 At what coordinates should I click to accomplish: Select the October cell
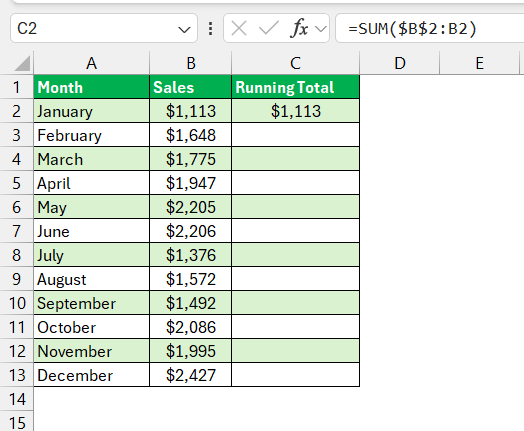tap(91, 327)
